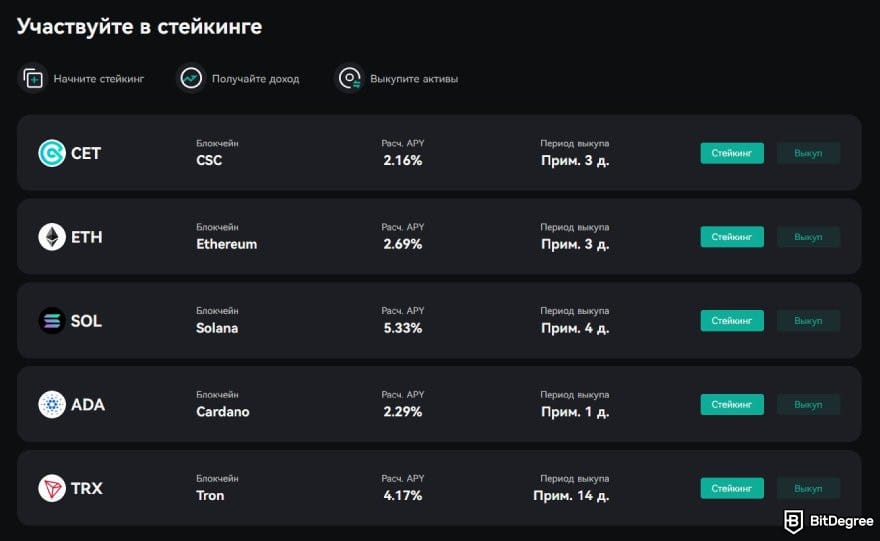The image size is (880, 541).
Task: Select the CET ticker text
Action: pyautogui.click(x=86, y=153)
